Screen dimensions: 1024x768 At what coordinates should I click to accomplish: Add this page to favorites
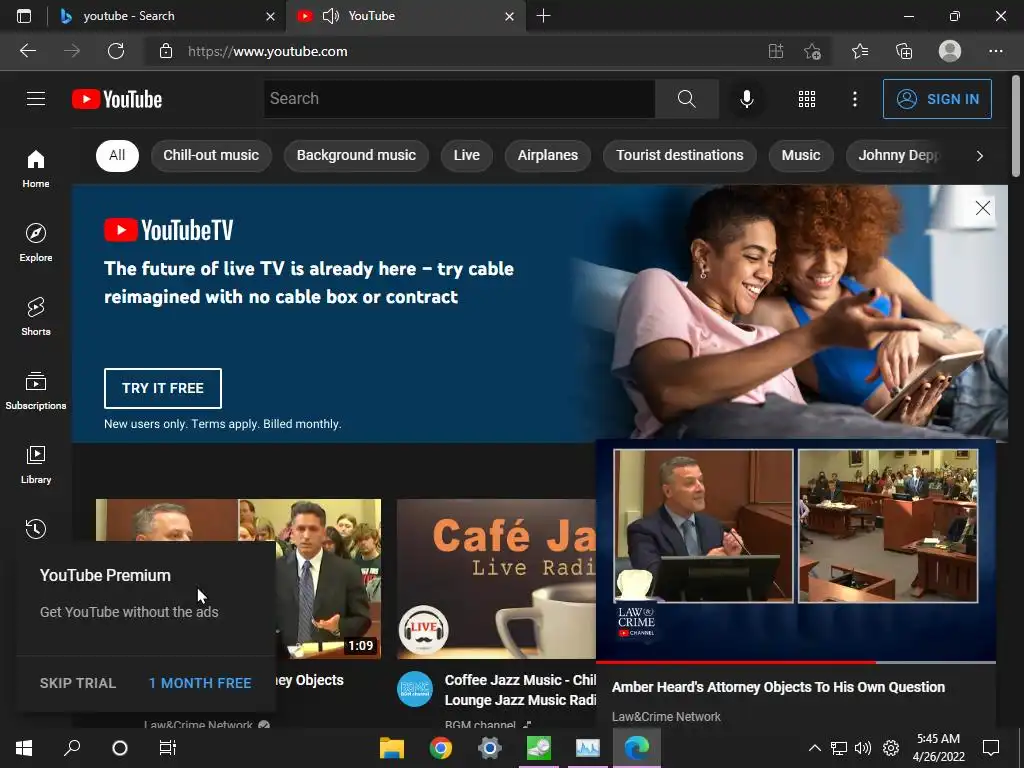(812, 51)
